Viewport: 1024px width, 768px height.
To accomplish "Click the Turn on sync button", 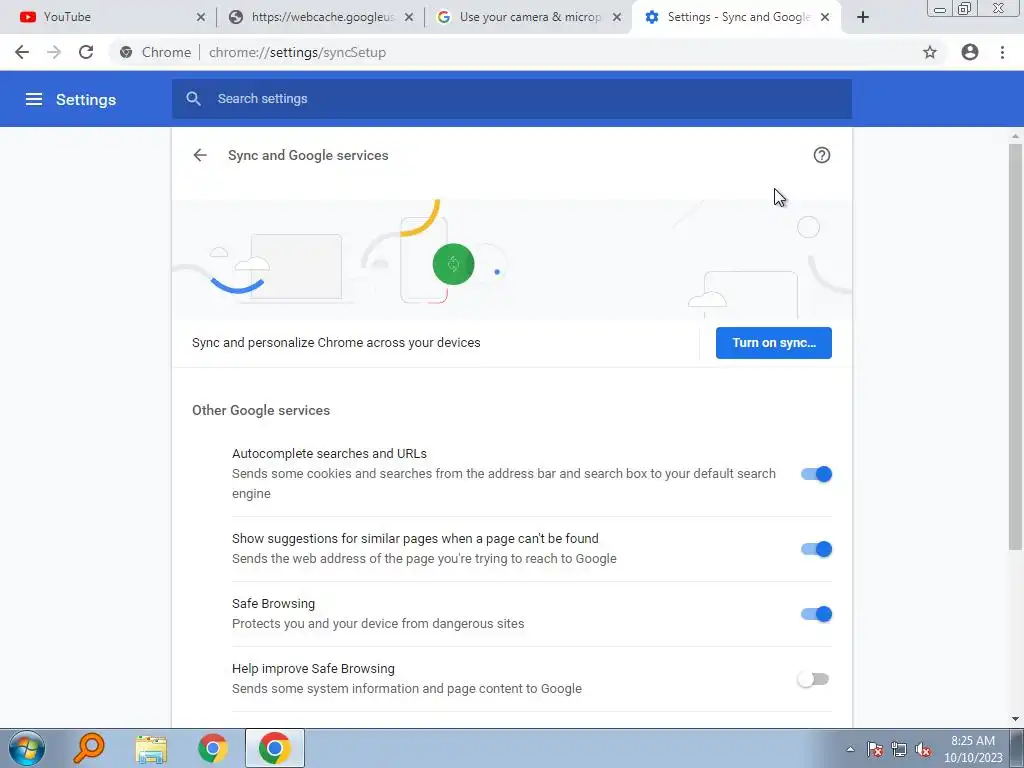I will pos(774,343).
